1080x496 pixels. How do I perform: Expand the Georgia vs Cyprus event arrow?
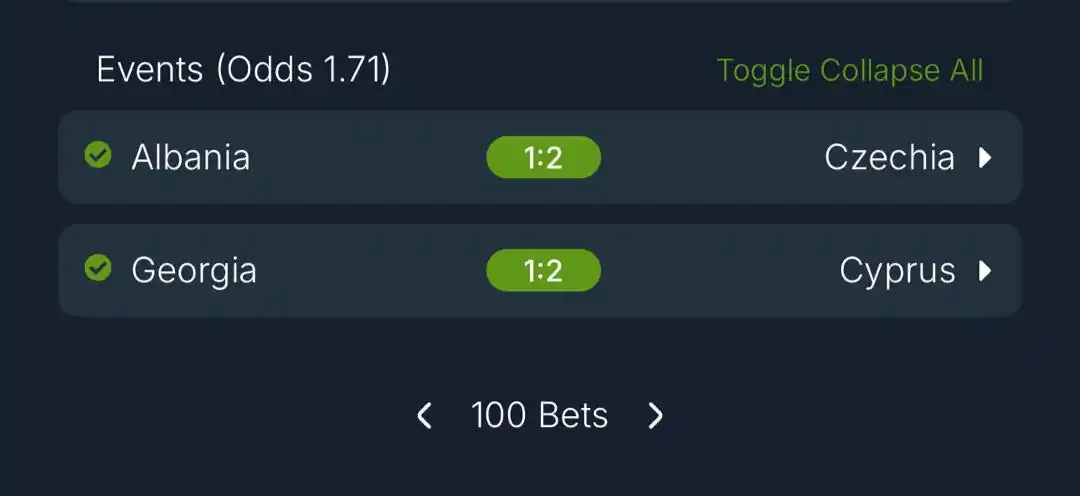tap(985, 270)
